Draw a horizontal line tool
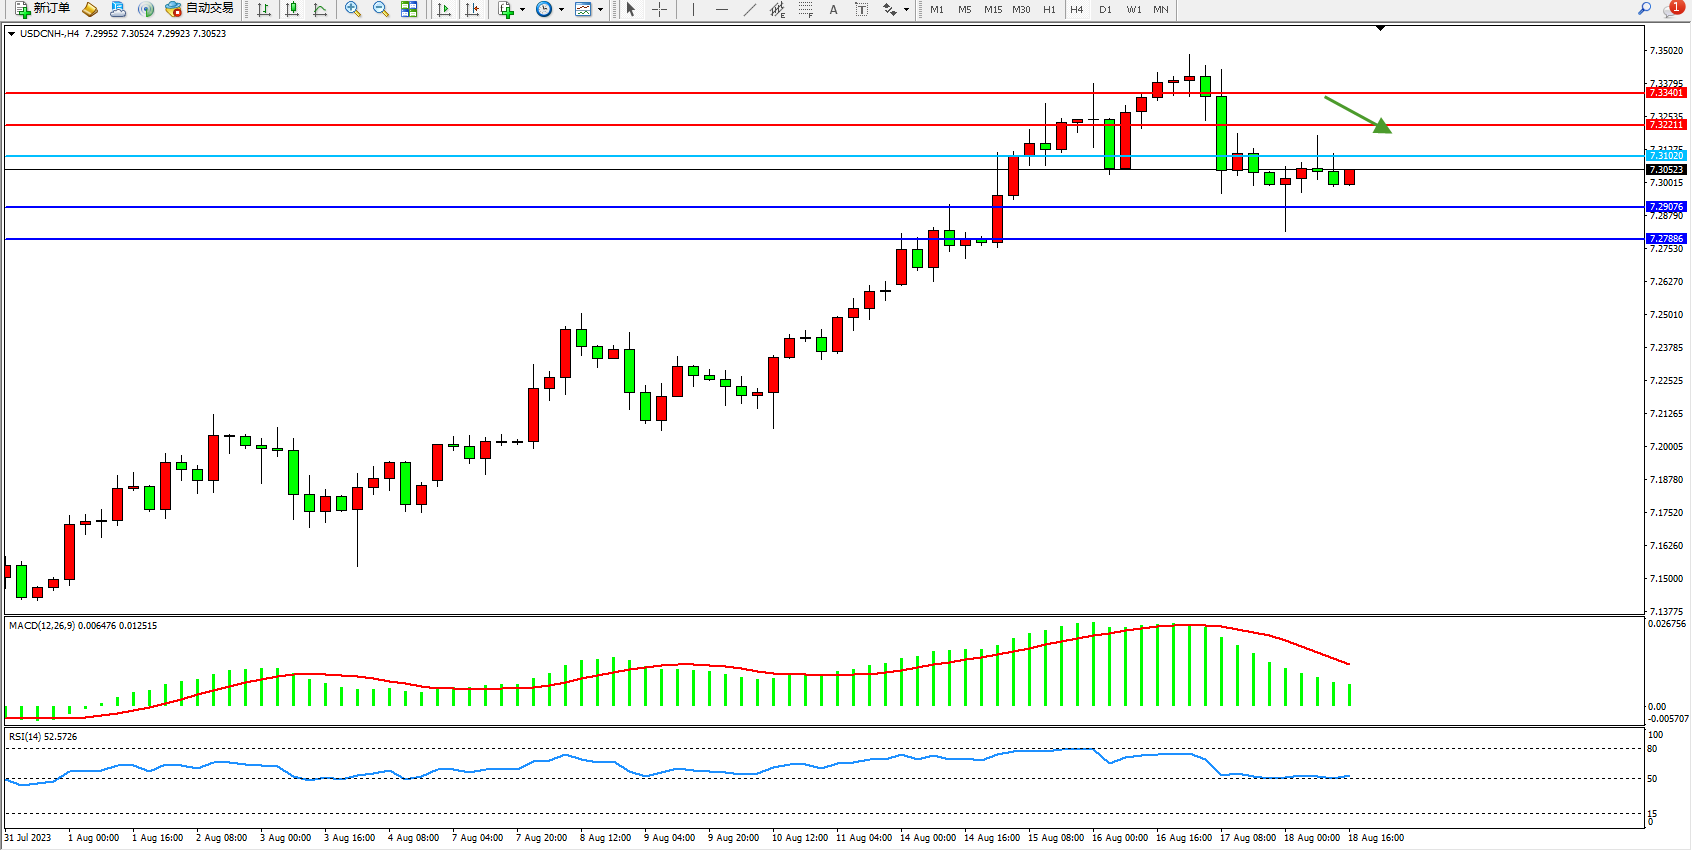The image size is (1692, 851). tap(721, 9)
